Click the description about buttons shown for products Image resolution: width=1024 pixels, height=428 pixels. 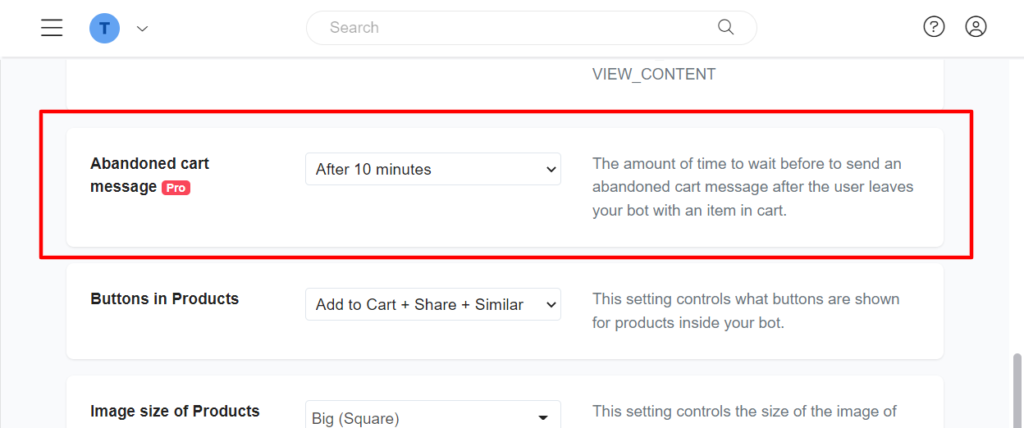[745, 311]
